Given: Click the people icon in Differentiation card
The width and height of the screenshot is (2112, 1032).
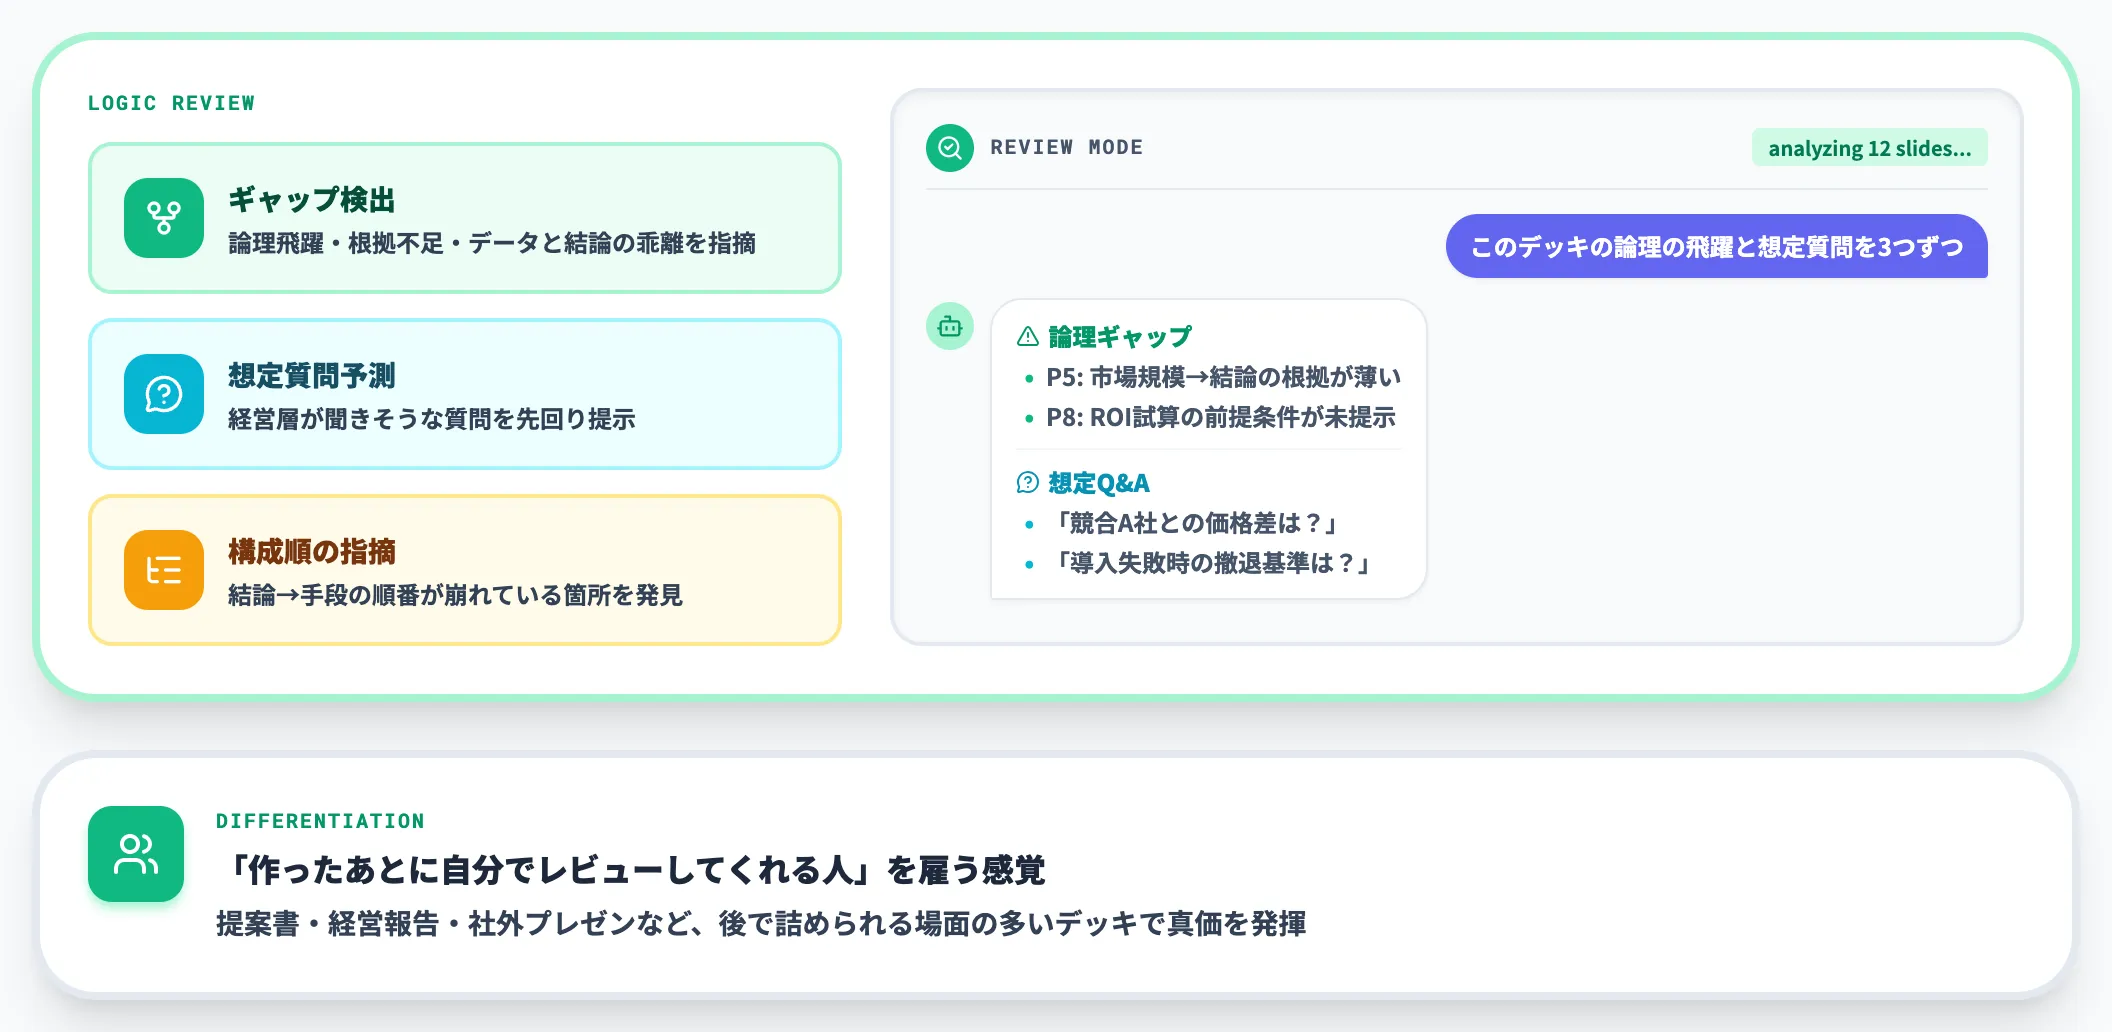Looking at the screenshot, I should pos(136,854).
